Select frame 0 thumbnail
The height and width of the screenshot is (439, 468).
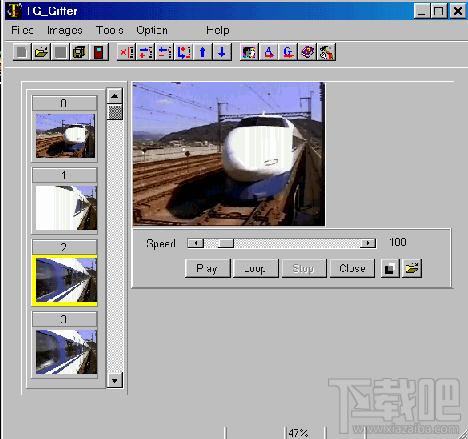(65, 136)
